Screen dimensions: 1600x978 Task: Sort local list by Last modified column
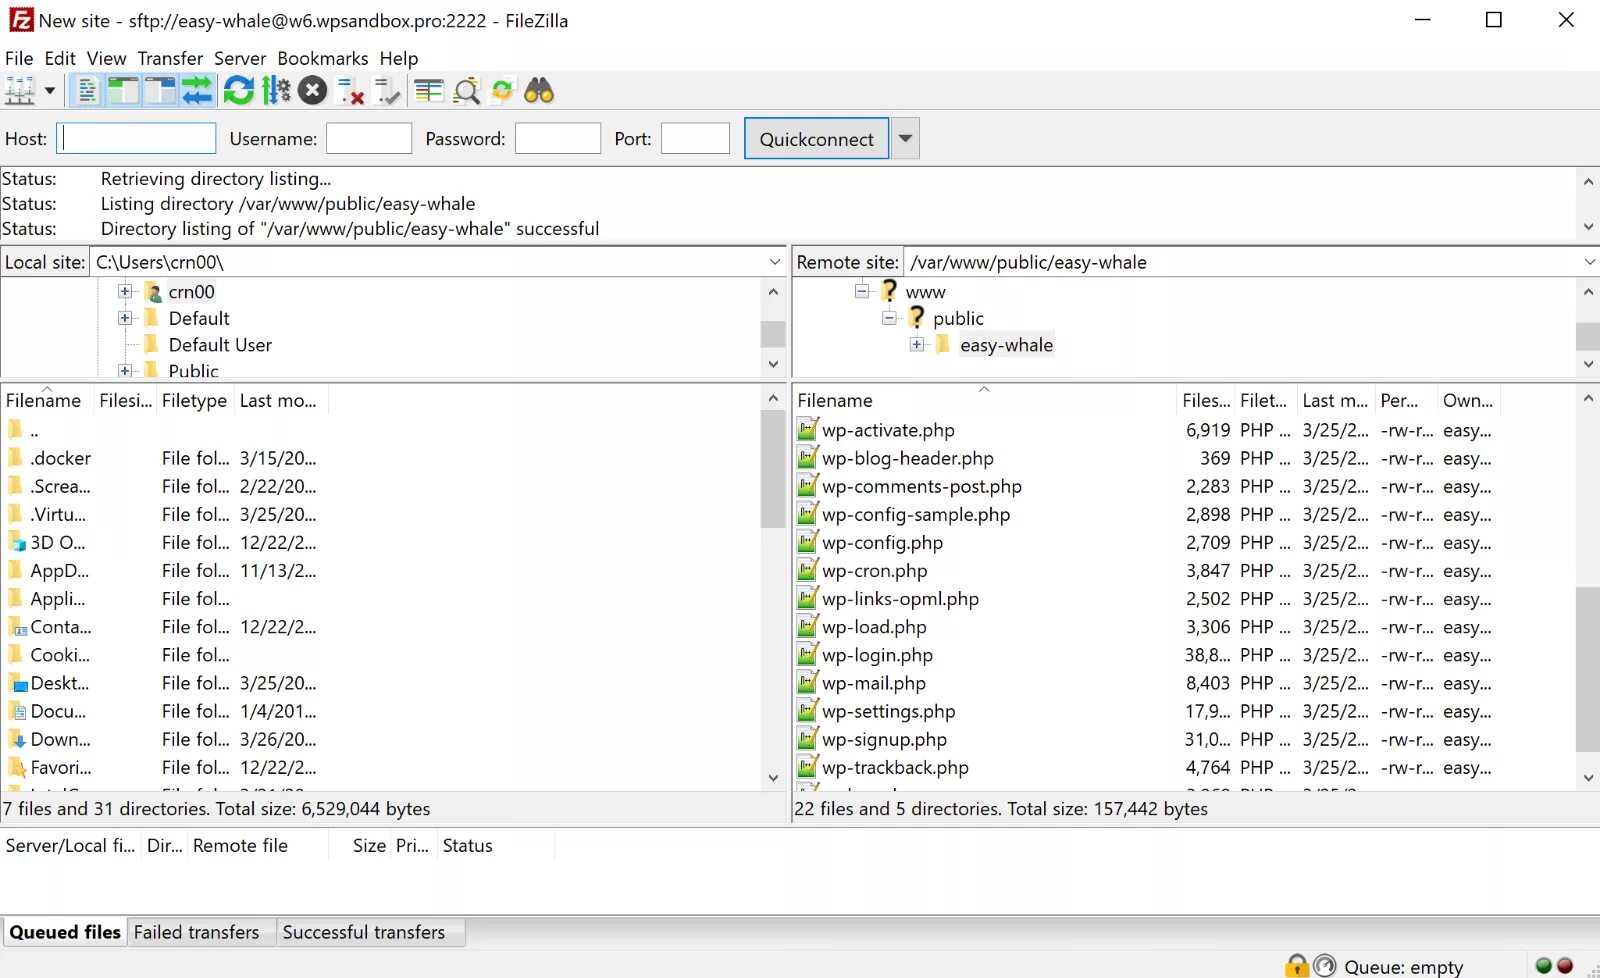tap(280, 400)
